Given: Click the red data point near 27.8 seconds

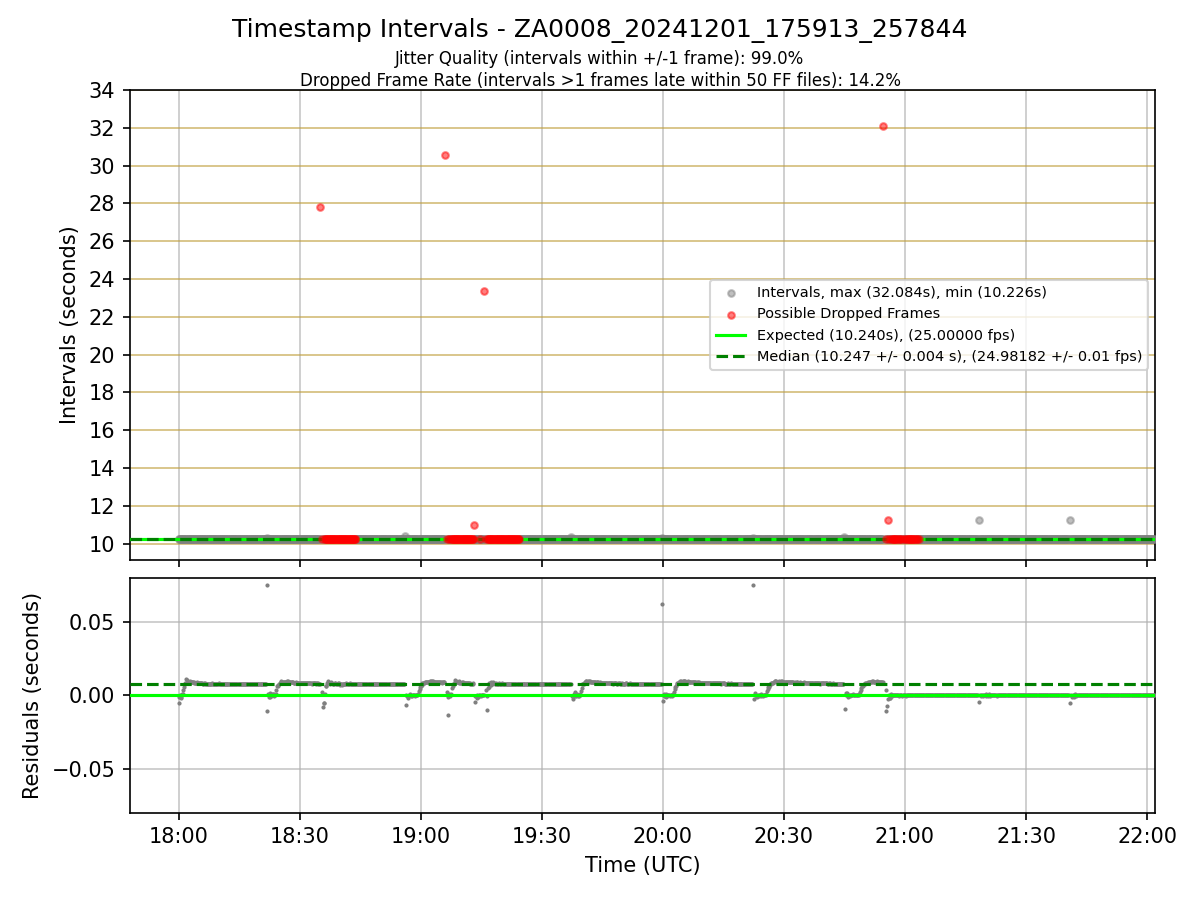Looking at the screenshot, I should click(320, 207).
